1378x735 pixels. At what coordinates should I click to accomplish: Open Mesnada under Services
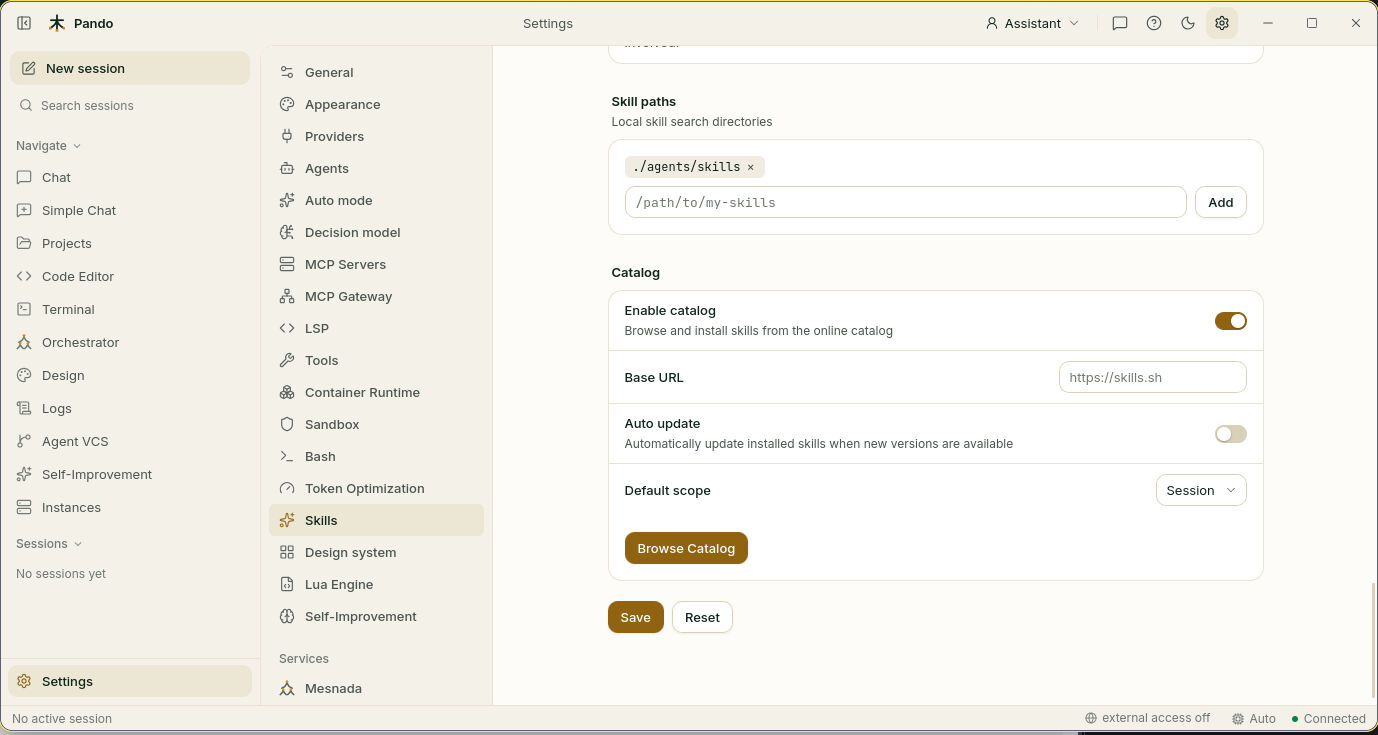[x=376, y=688]
